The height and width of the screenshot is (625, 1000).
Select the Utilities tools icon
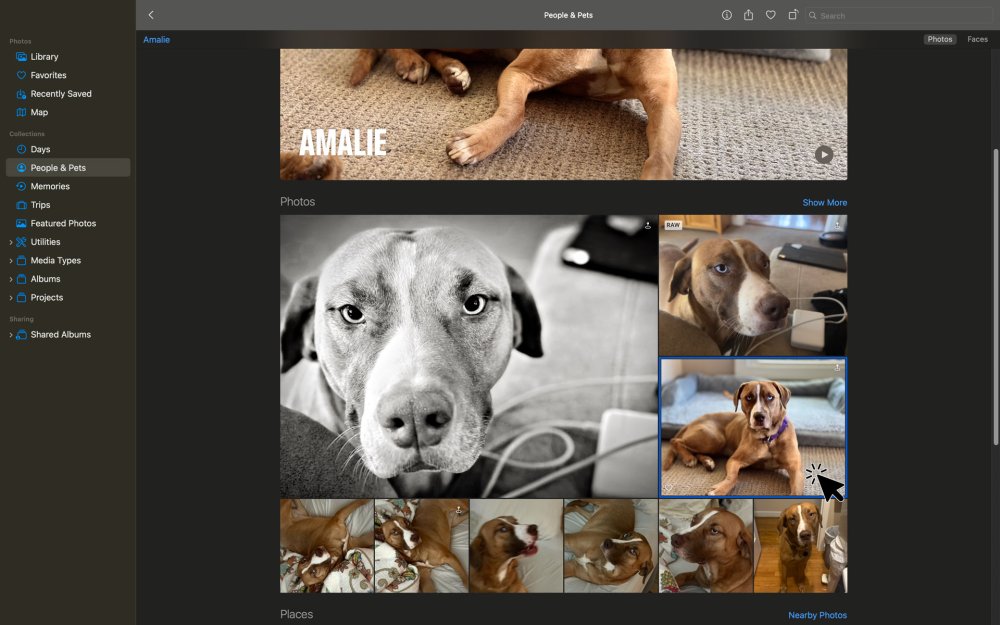pos(21,242)
